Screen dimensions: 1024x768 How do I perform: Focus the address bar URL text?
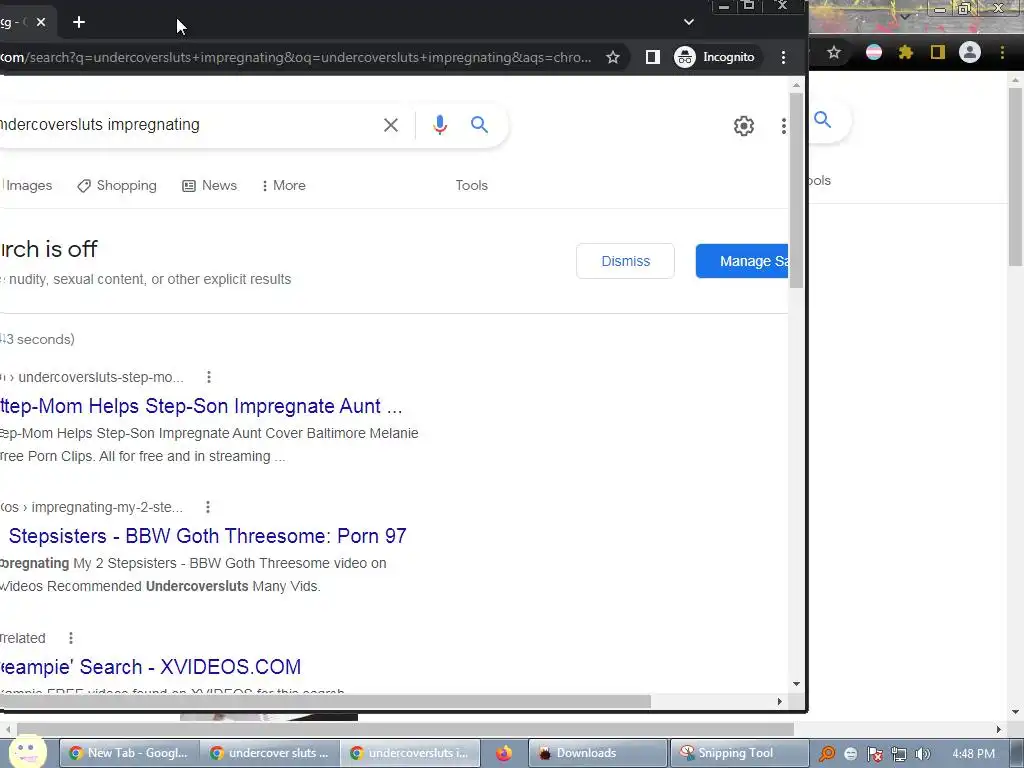click(295, 57)
